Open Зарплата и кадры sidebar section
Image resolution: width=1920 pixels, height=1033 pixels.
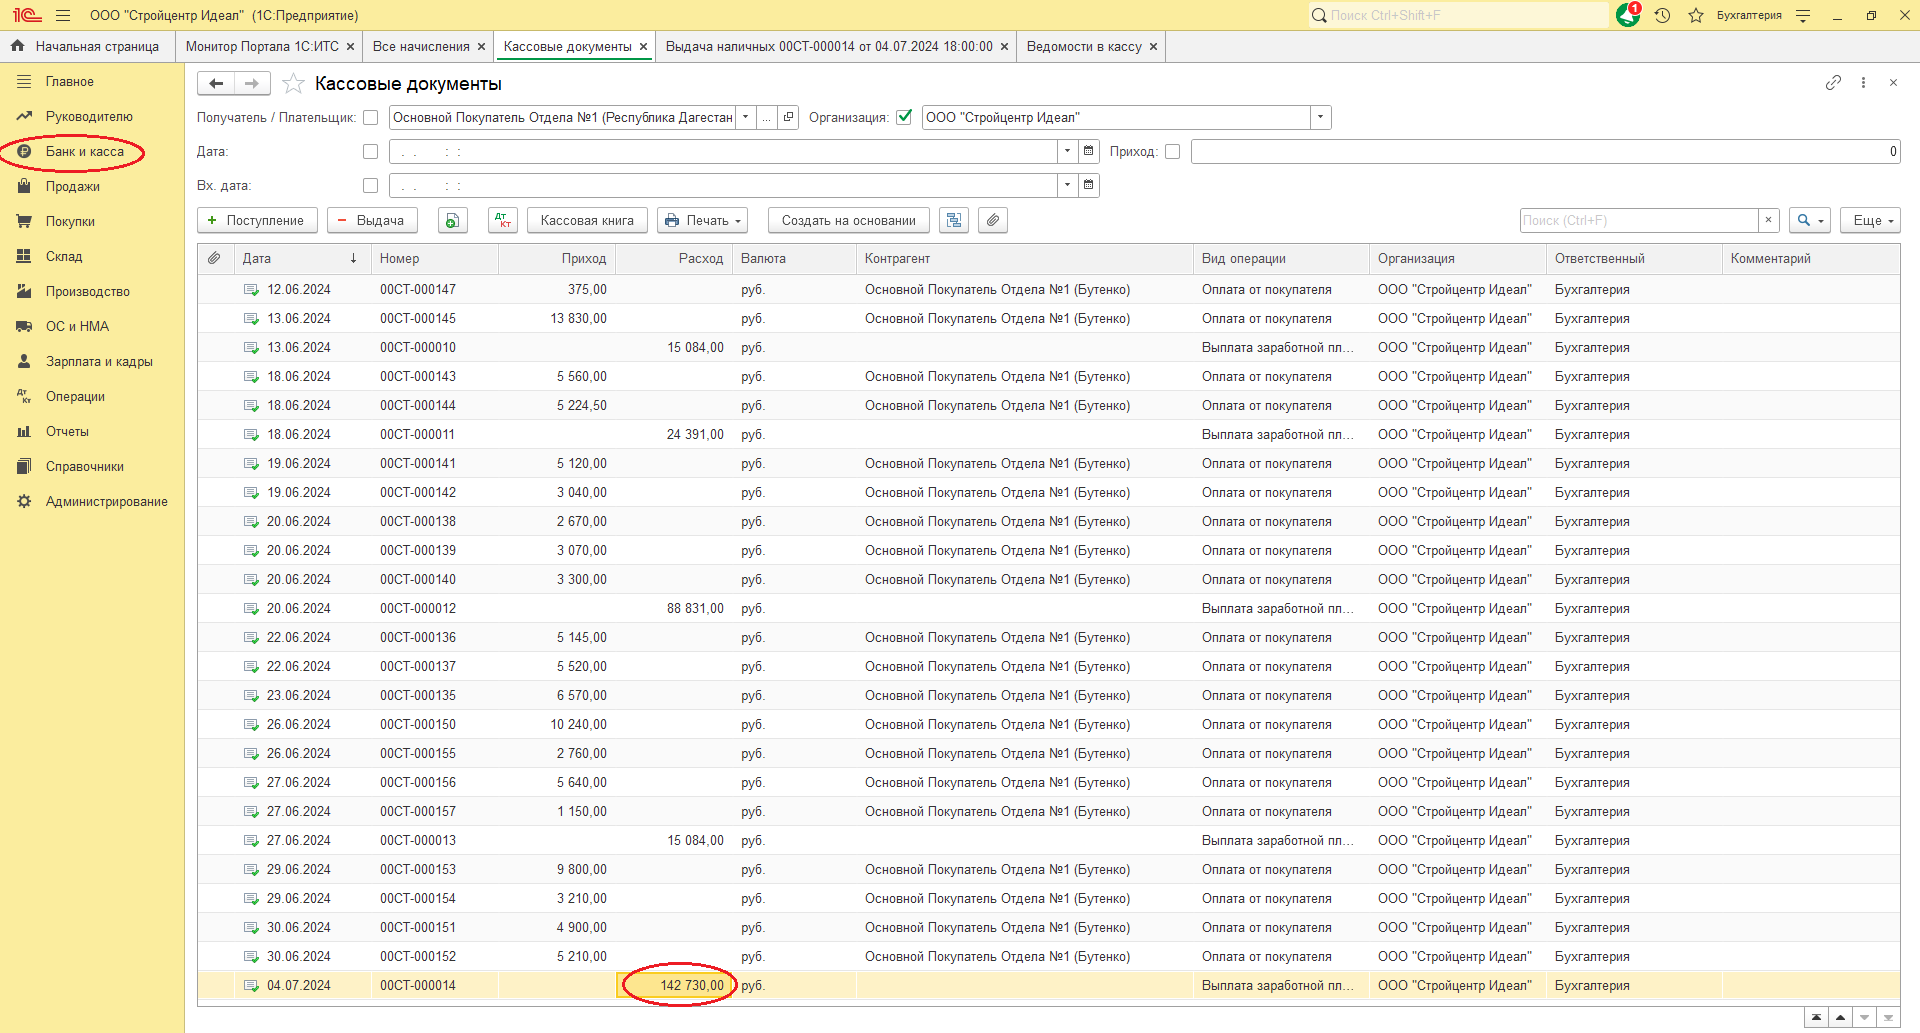(99, 362)
